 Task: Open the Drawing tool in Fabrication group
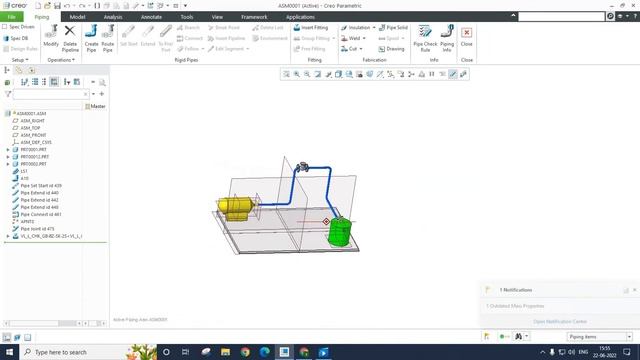pyautogui.click(x=391, y=49)
